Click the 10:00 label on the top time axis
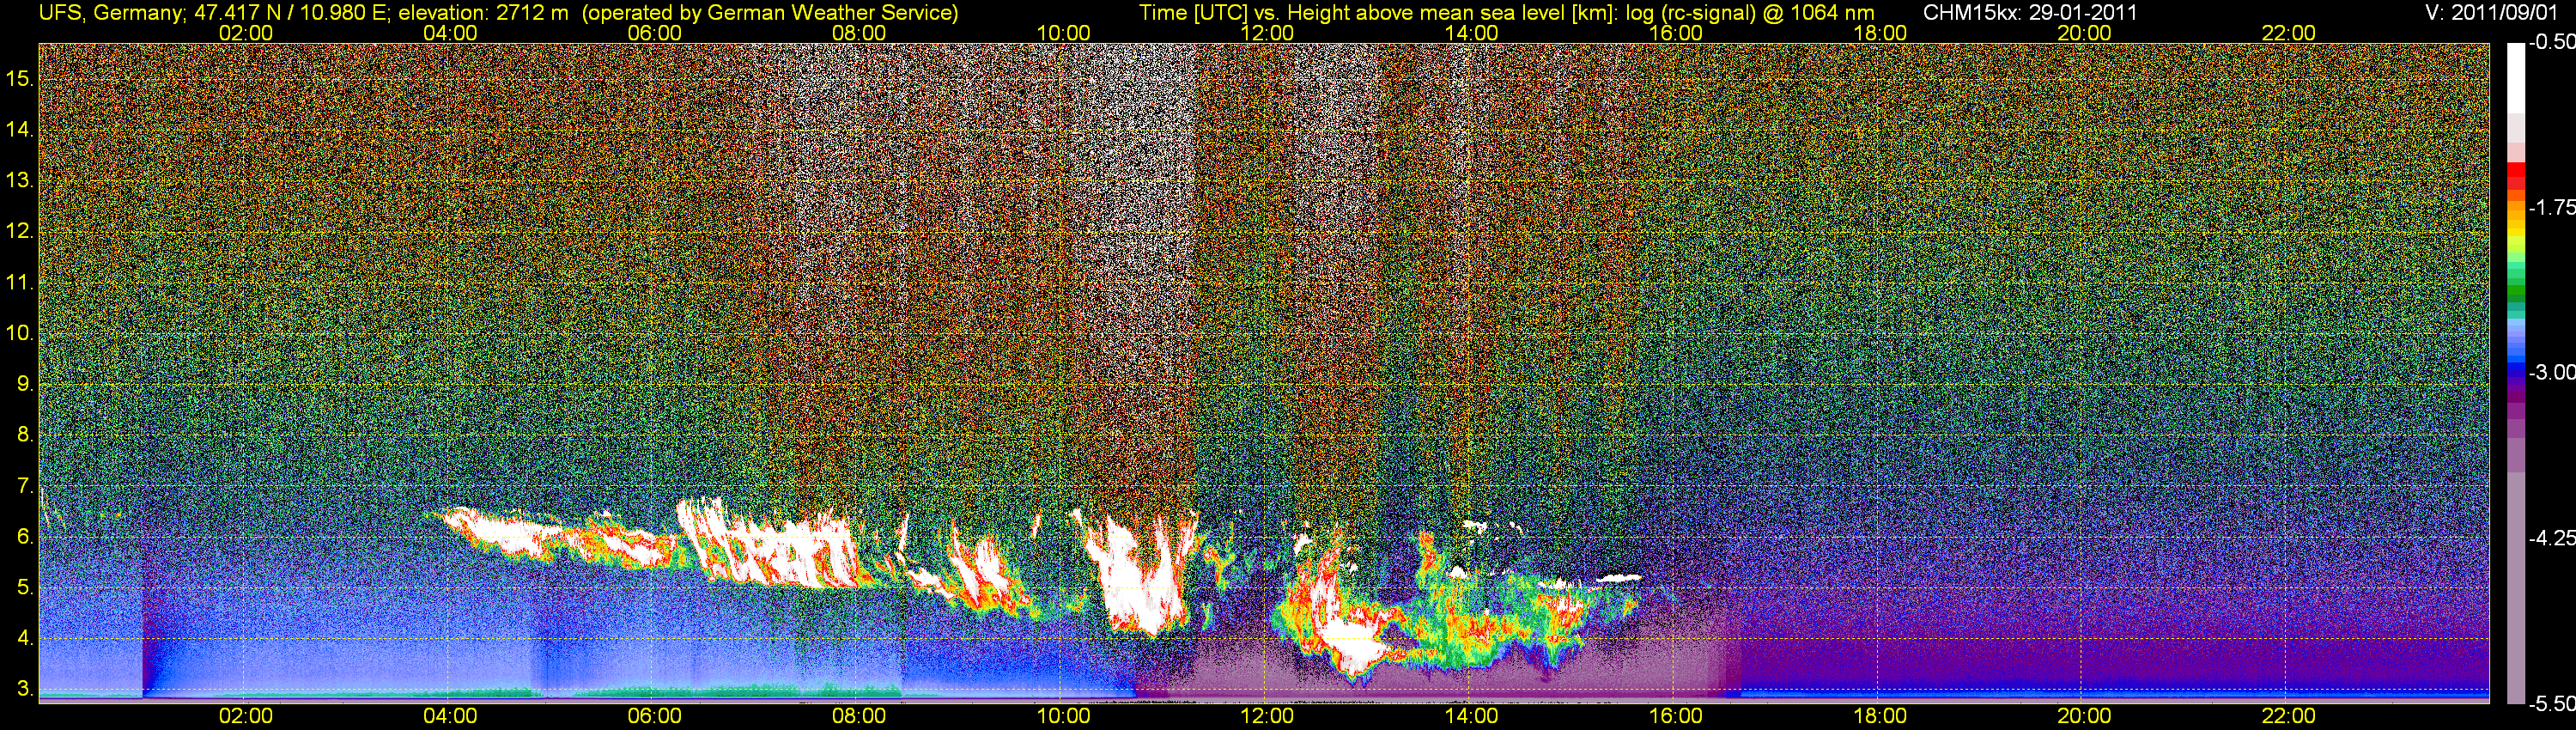 [1063, 33]
